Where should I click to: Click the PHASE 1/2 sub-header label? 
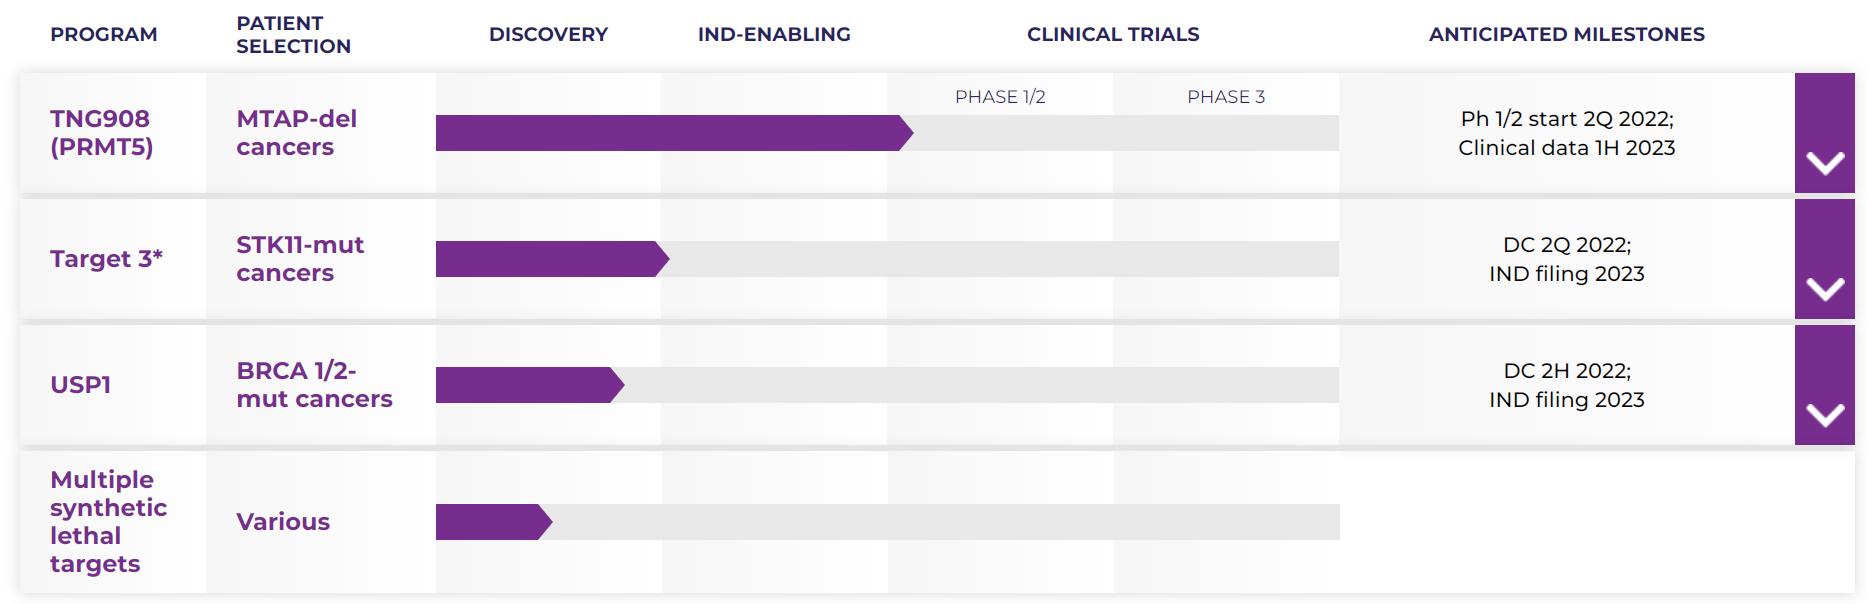1000,97
